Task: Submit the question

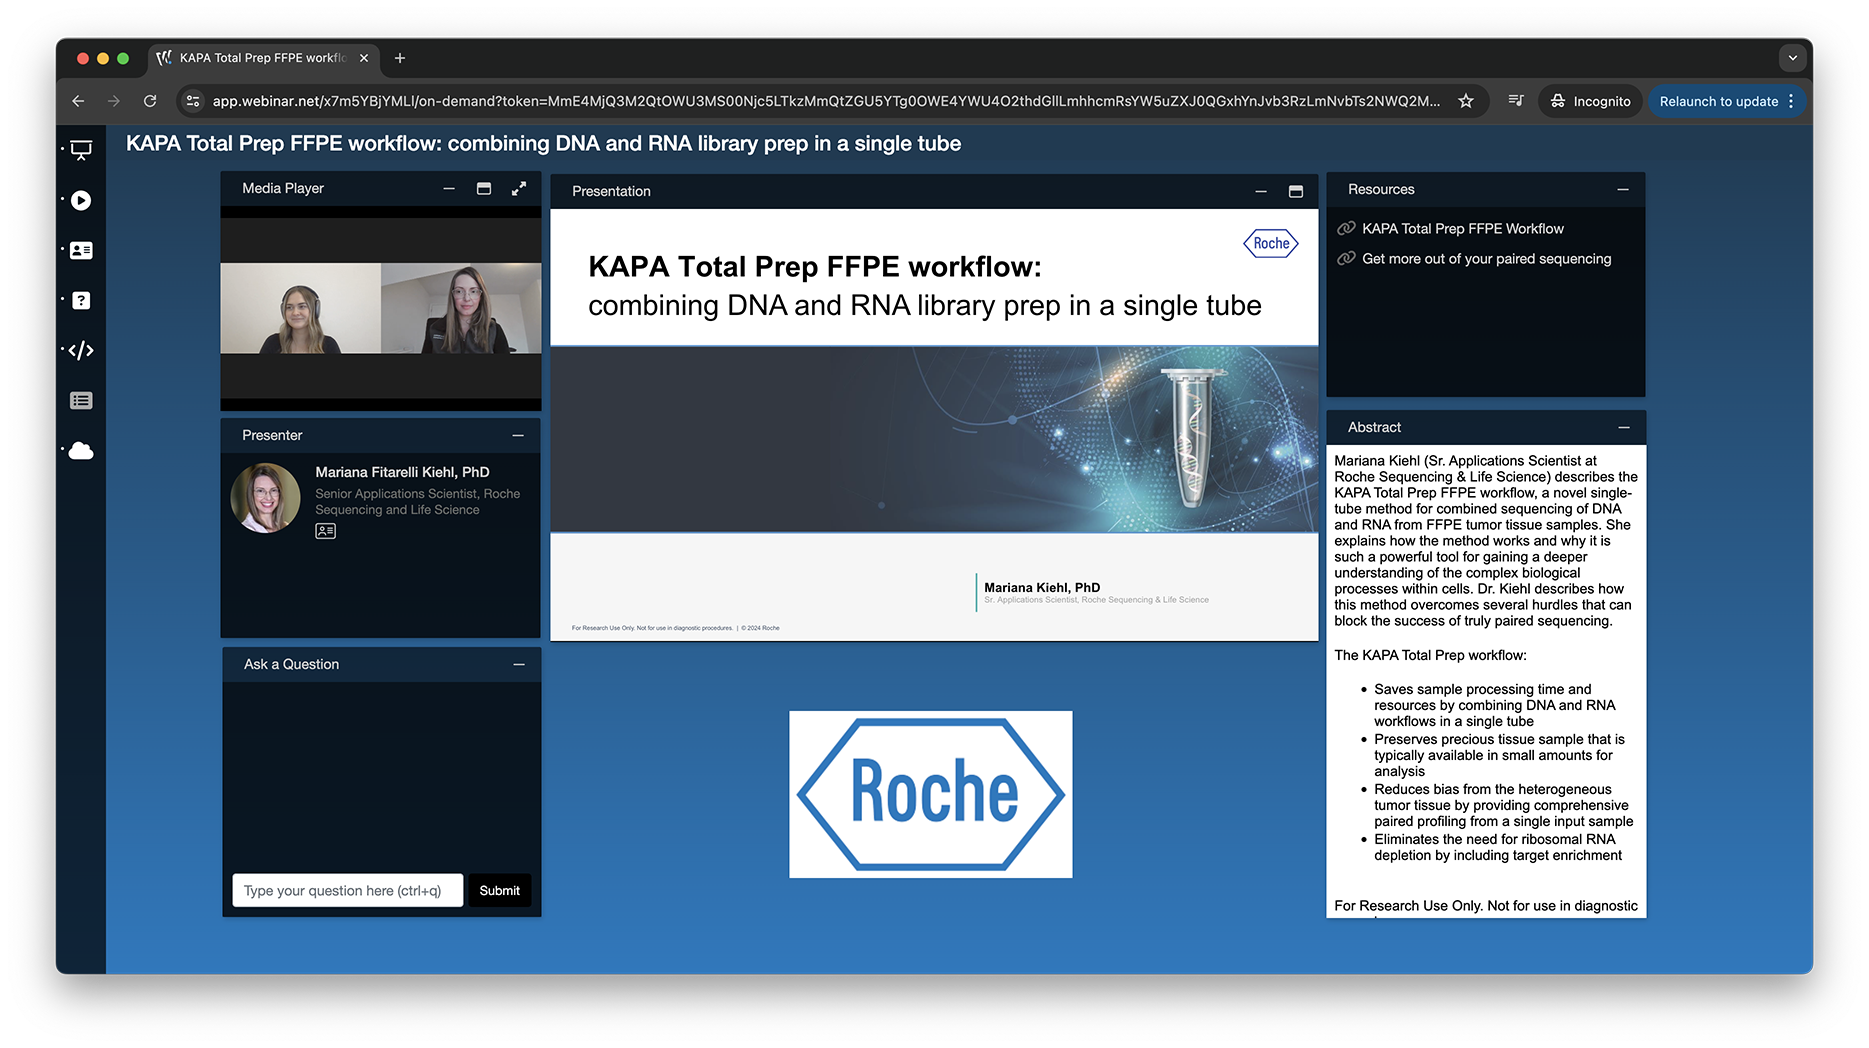Action: (499, 890)
